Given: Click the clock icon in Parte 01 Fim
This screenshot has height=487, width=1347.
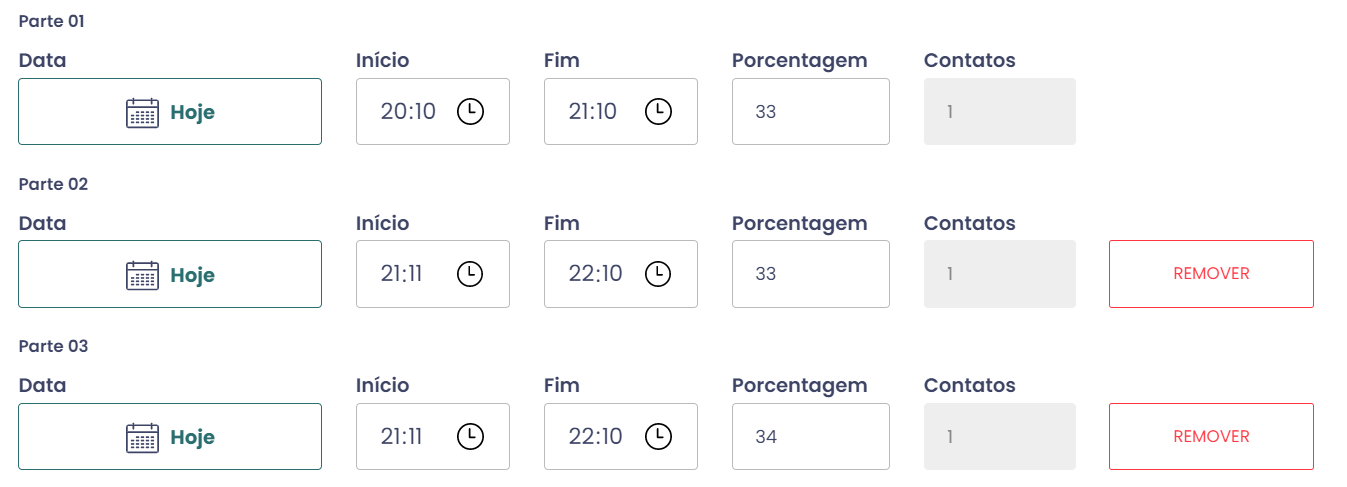Looking at the screenshot, I should click(x=658, y=112).
